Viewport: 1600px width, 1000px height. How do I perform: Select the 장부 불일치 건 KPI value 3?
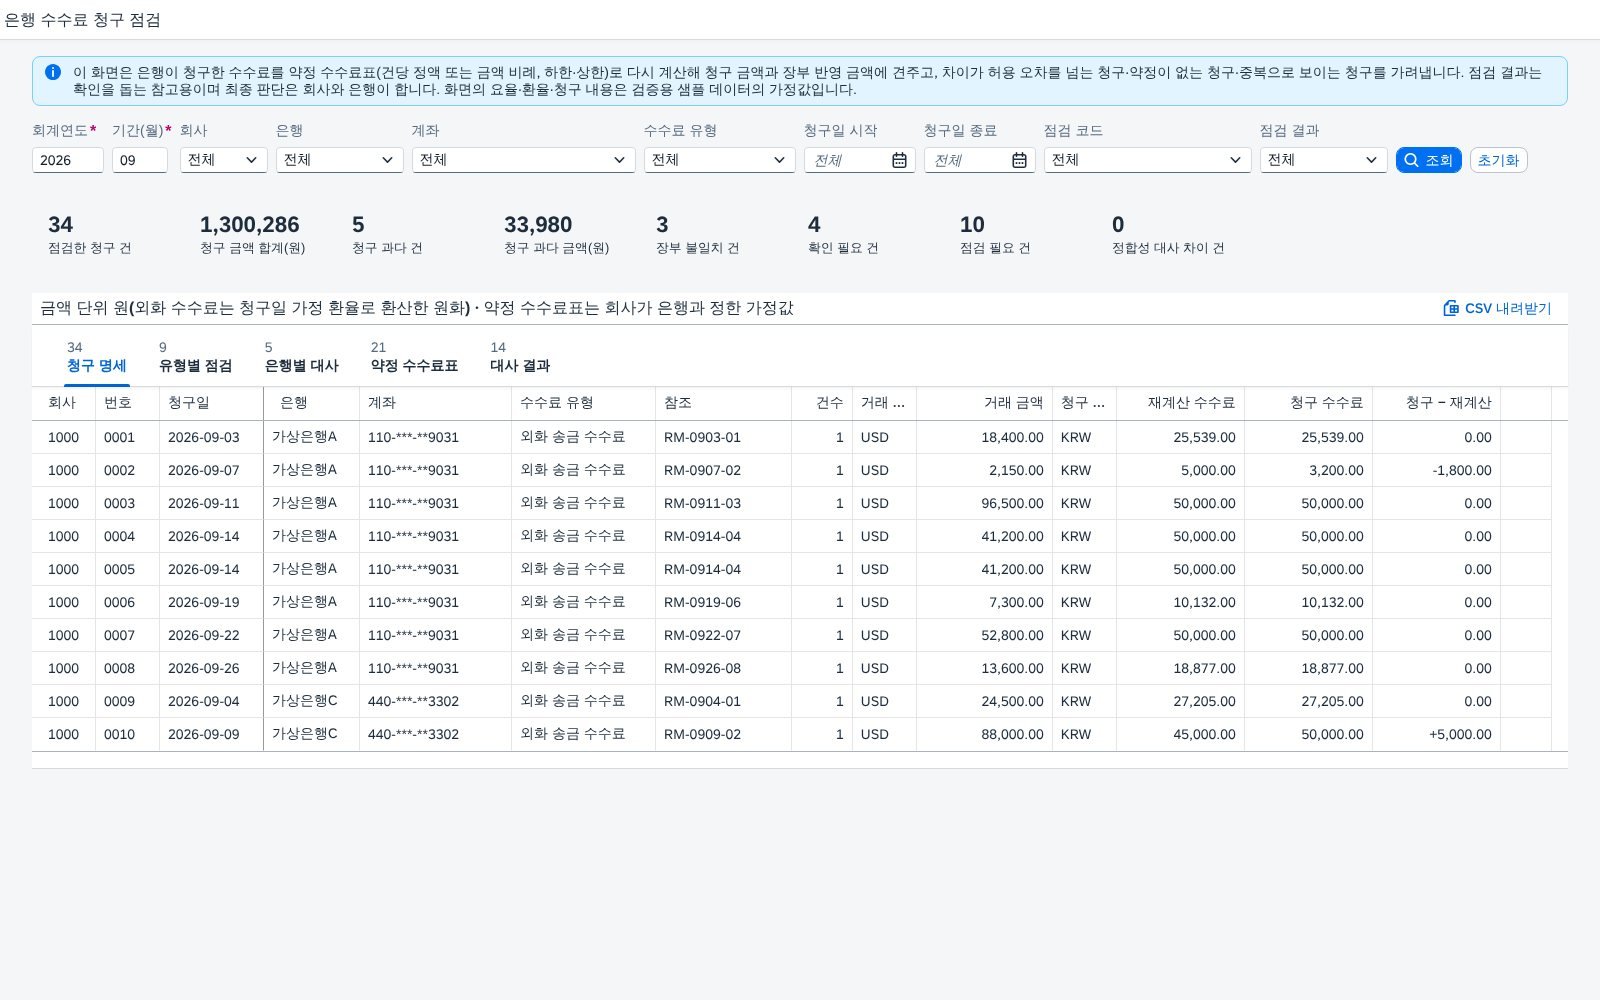(x=662, y=225)
